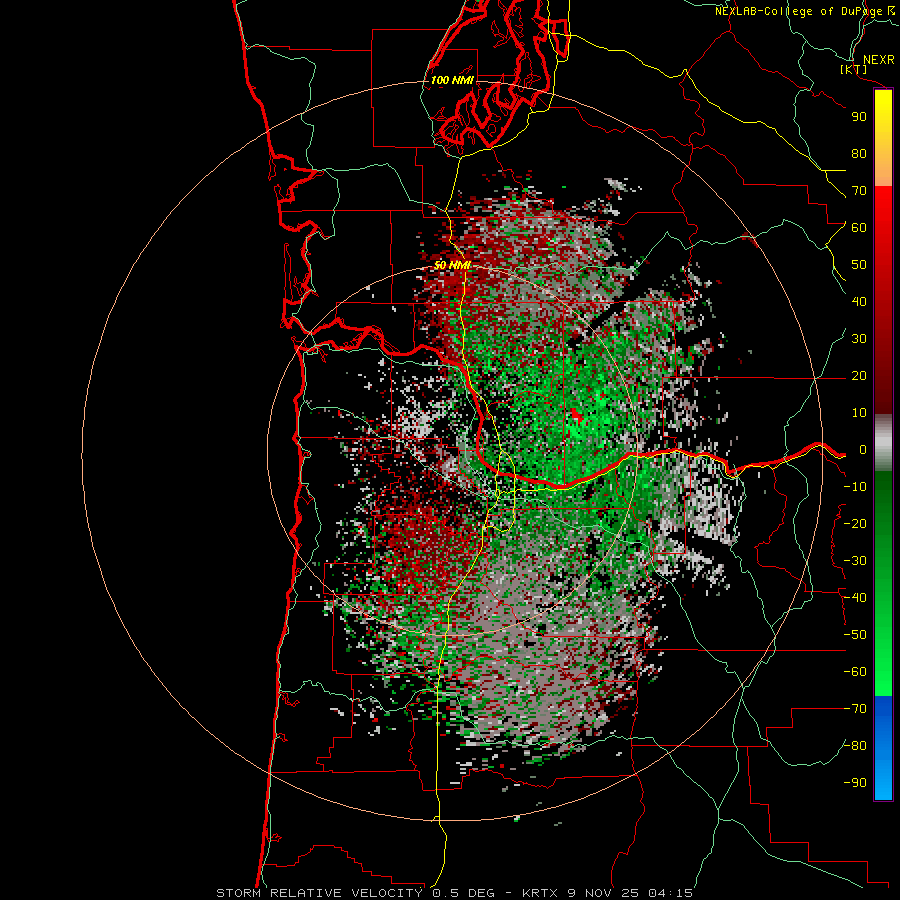
Task: Click the -40 value on velocity scale
Action: (x=855, y=598)
